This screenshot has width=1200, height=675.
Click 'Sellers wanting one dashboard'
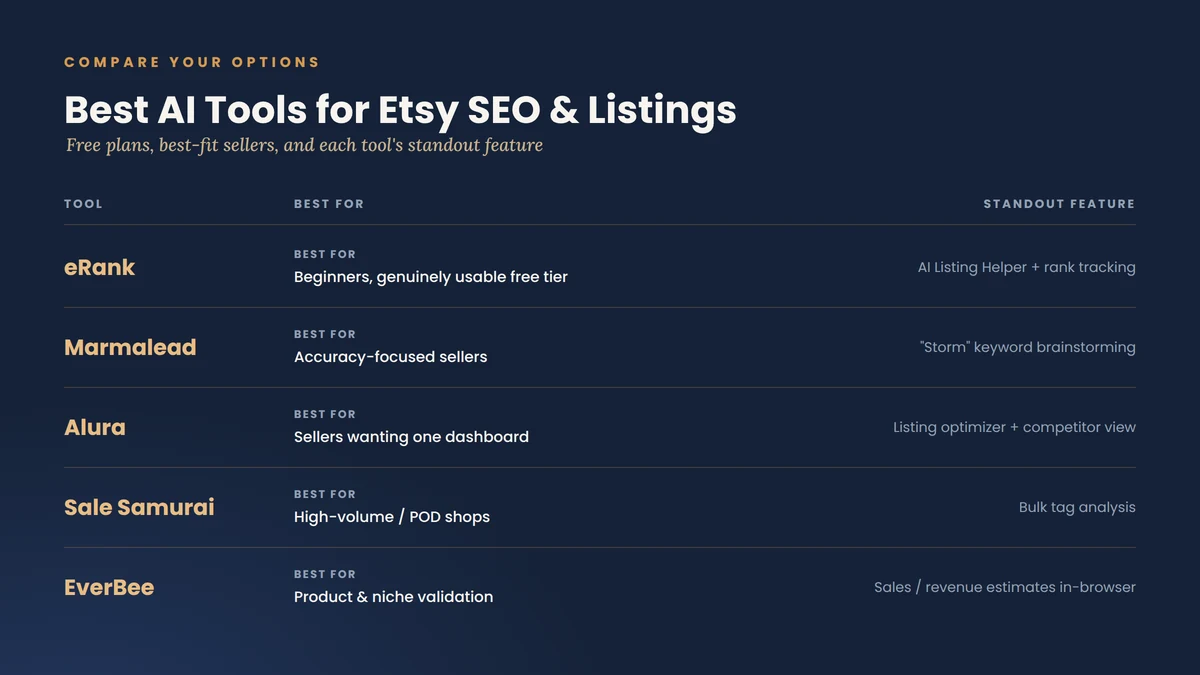pyautogui.click(x=411, y=437)
